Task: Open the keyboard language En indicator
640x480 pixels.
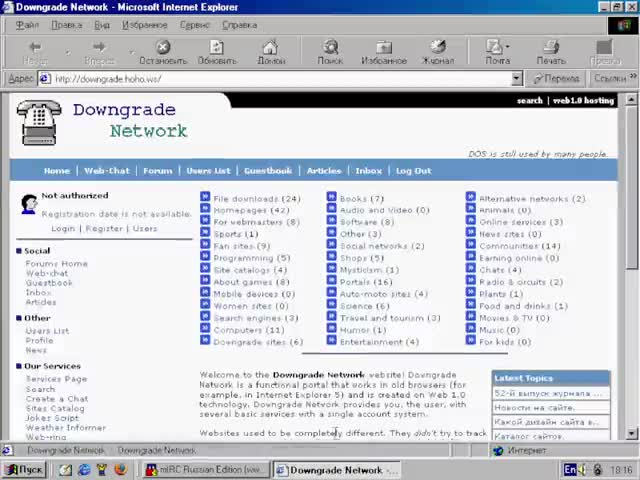Action: (x=570, y=469)
